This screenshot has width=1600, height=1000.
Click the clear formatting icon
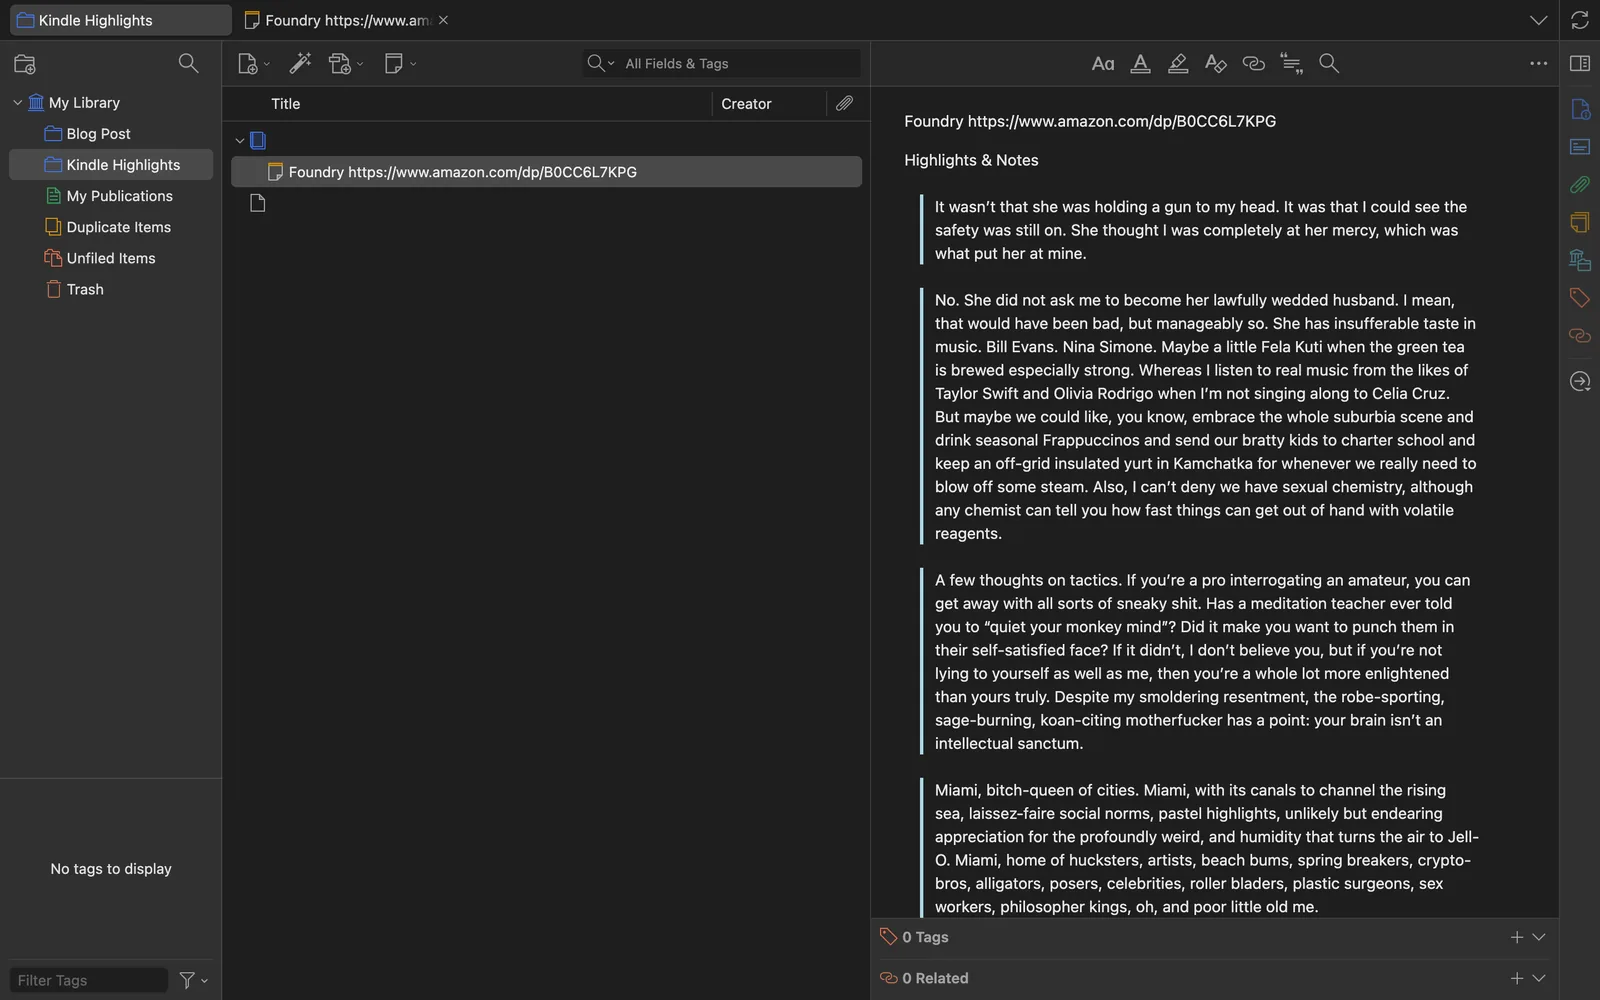(x=1216, y=64)
